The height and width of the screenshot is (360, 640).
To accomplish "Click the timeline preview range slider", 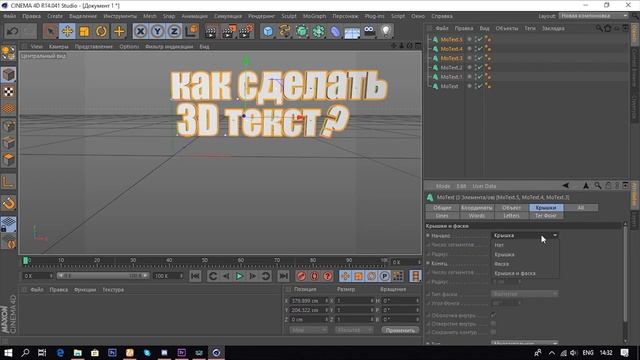I will tap(102, 276).
